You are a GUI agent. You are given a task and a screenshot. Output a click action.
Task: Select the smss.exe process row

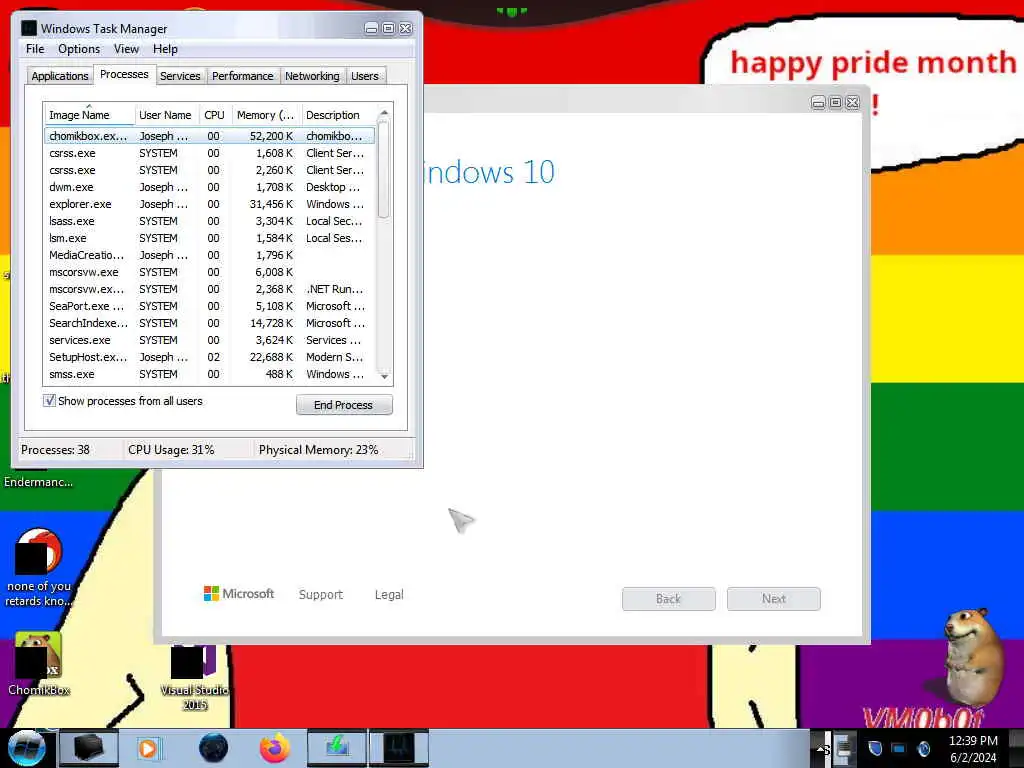click(210, 374)
